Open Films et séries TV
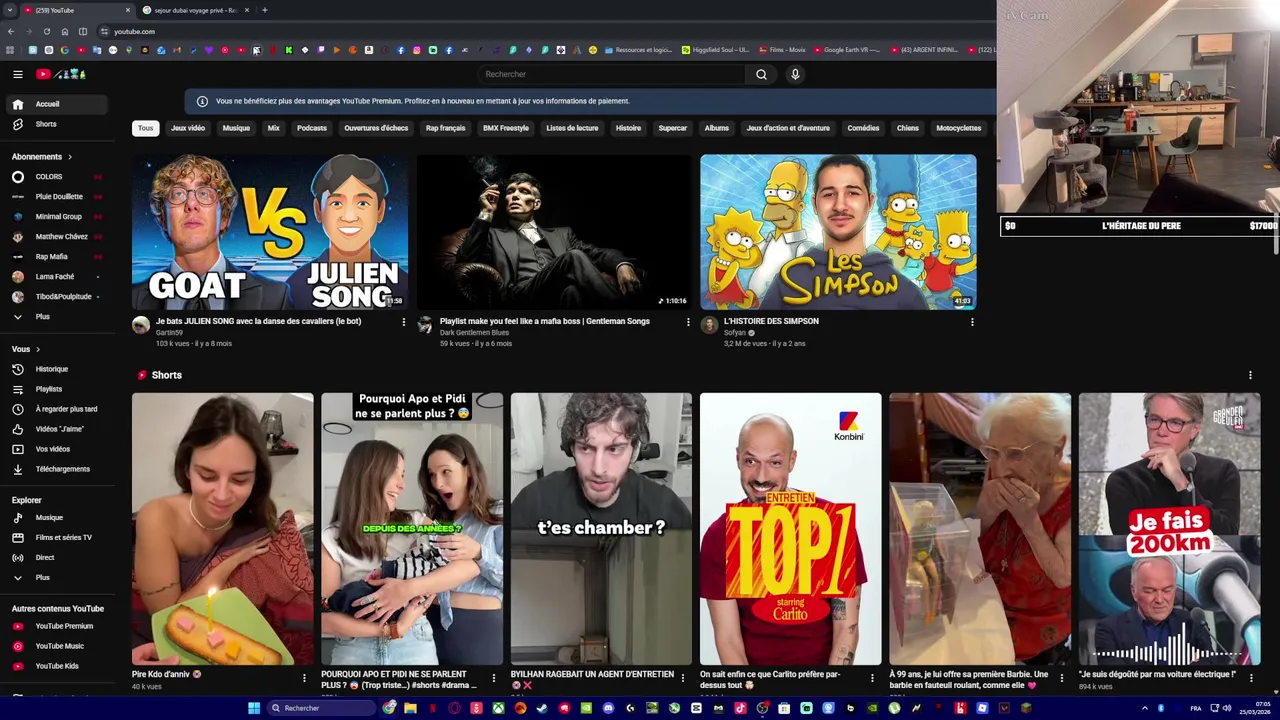Viewport: 1280px width, 720px height. (57, 538)
